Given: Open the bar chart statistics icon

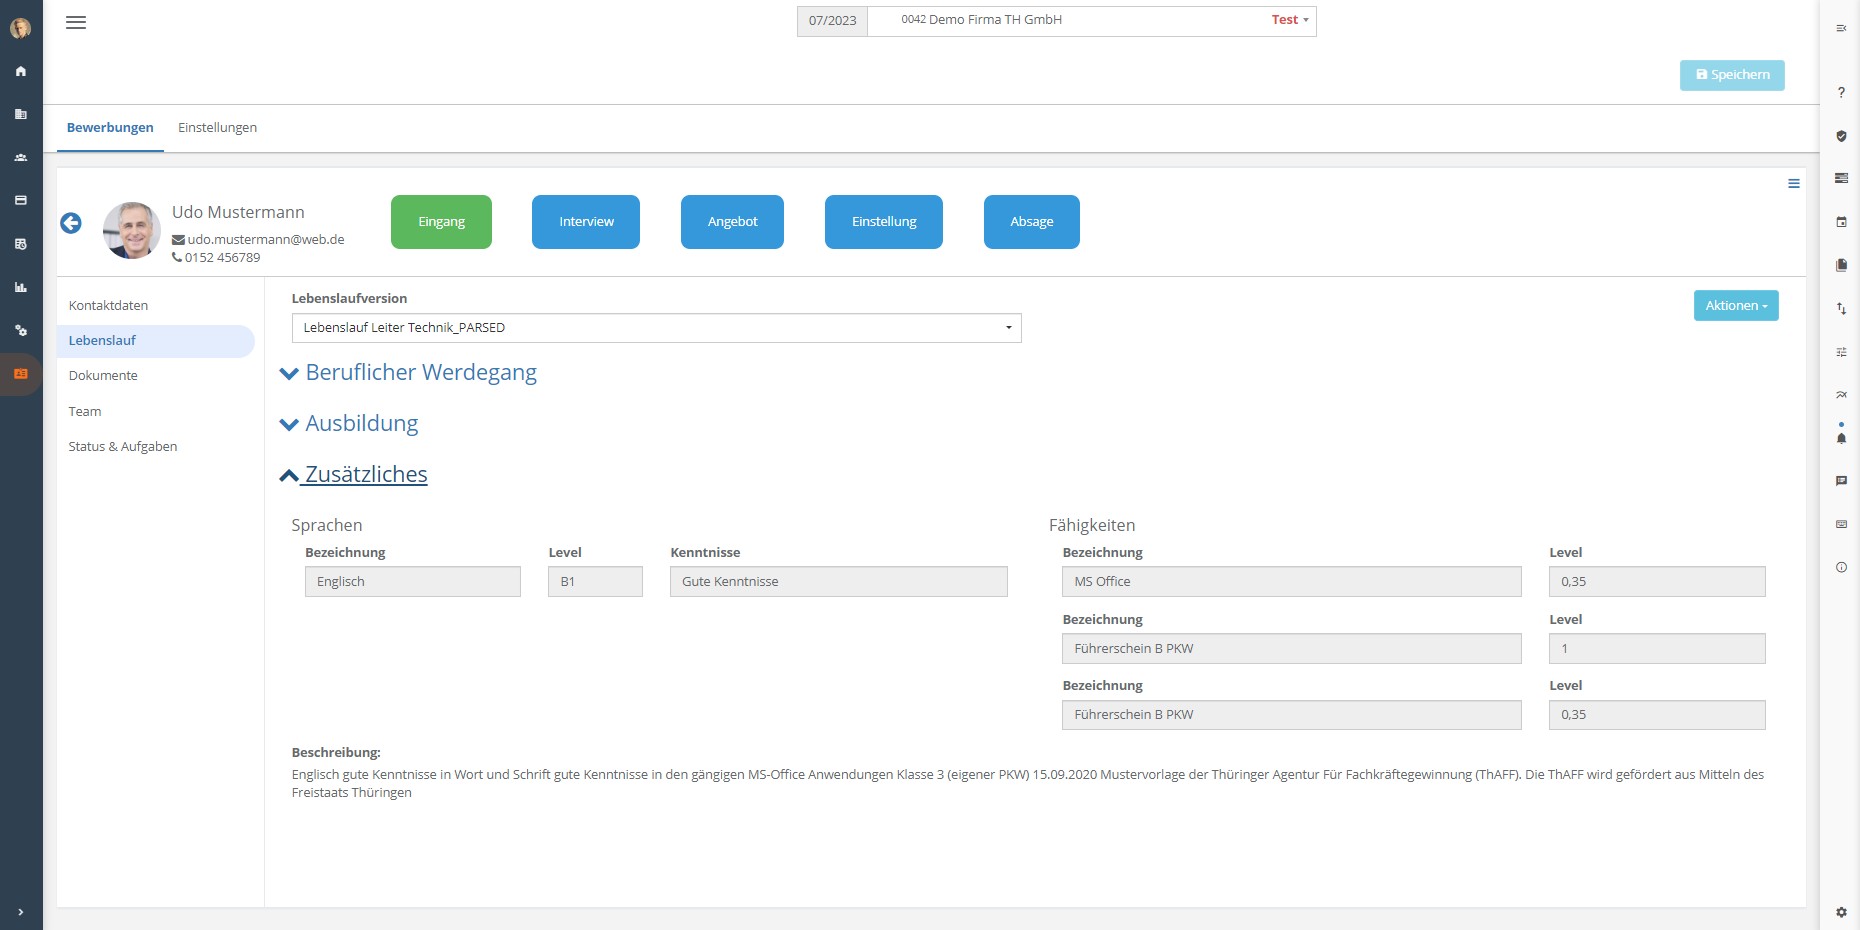Looking at the screenshot, I should pos(21,288).
